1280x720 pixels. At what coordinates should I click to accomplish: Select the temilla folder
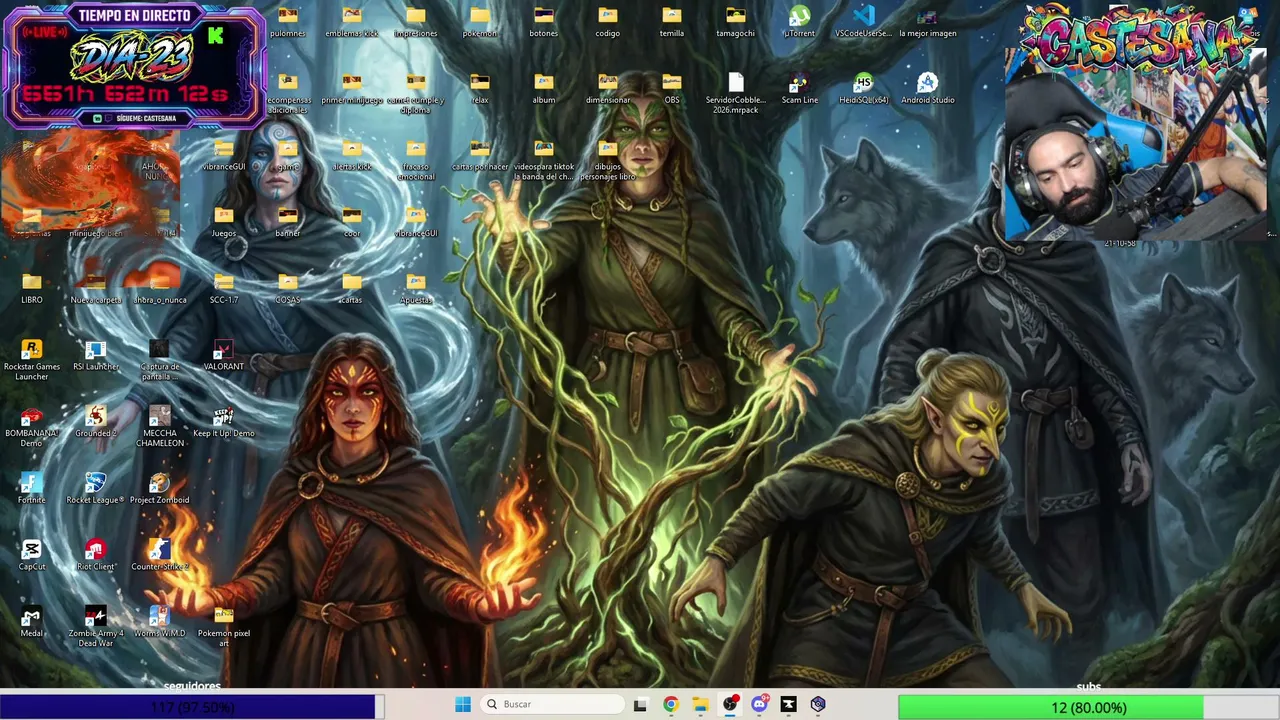672,22
